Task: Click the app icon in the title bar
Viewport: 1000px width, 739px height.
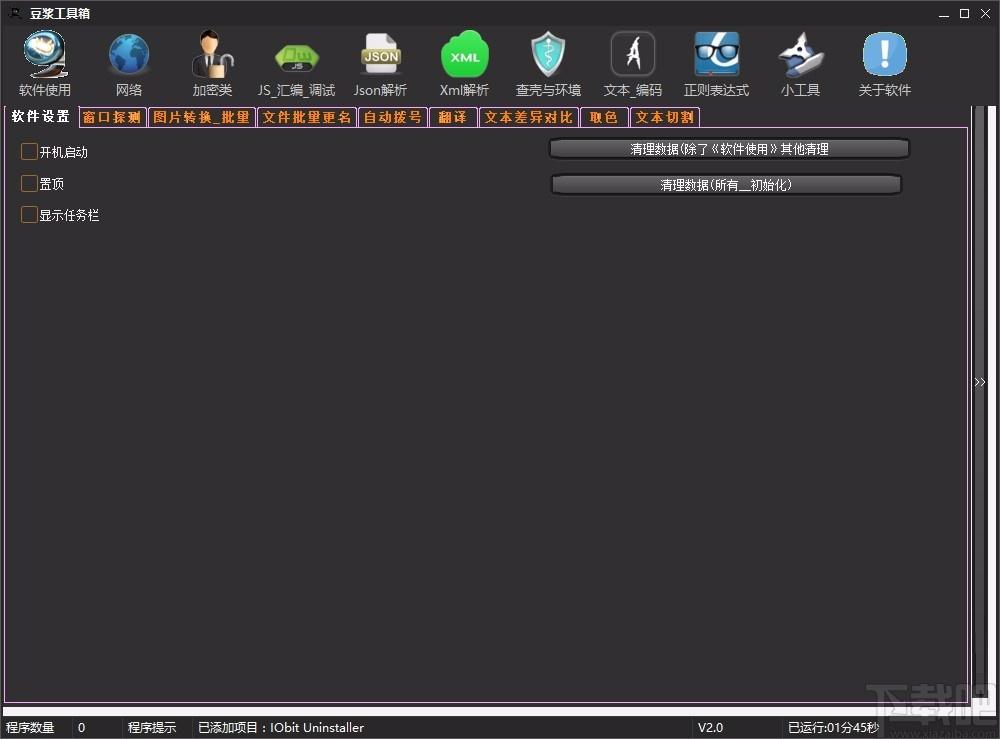Action: [x=15, y=13]
